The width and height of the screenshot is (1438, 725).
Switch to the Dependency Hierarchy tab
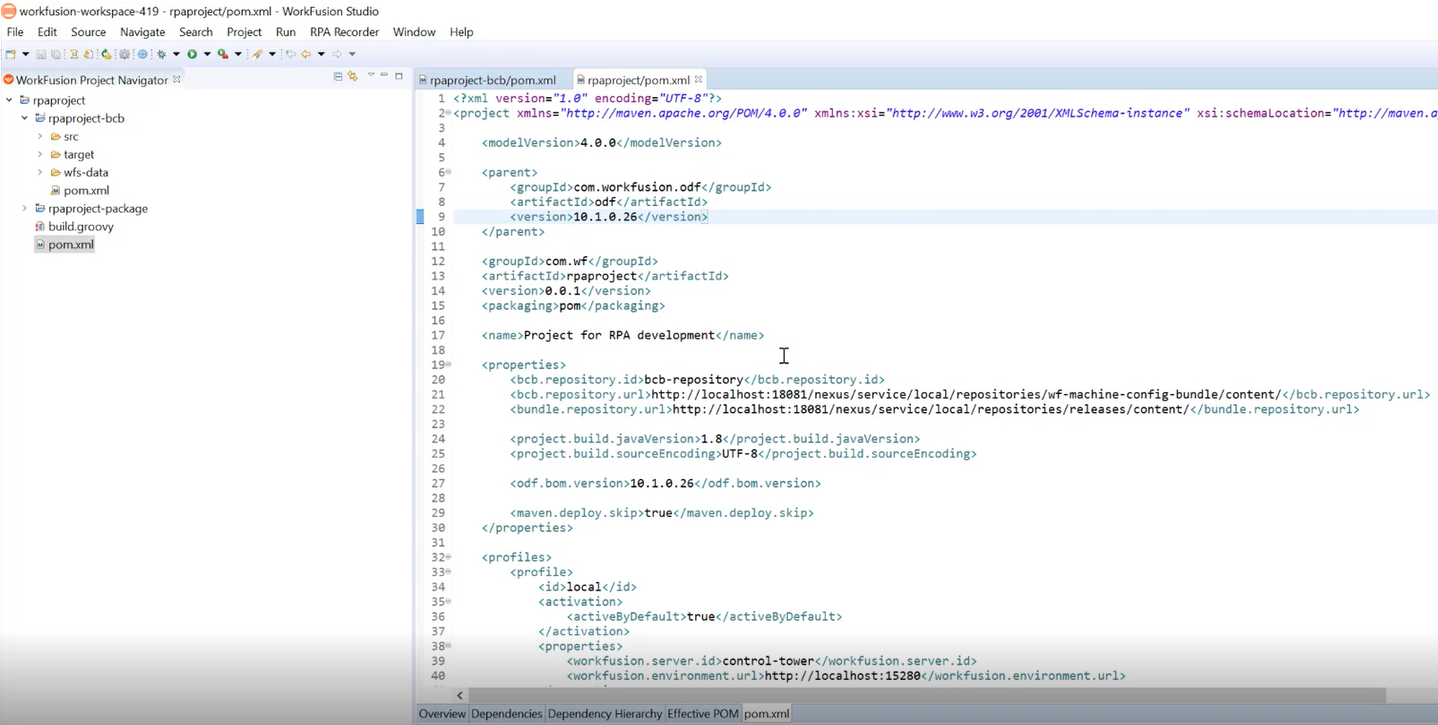pos(605,714)
